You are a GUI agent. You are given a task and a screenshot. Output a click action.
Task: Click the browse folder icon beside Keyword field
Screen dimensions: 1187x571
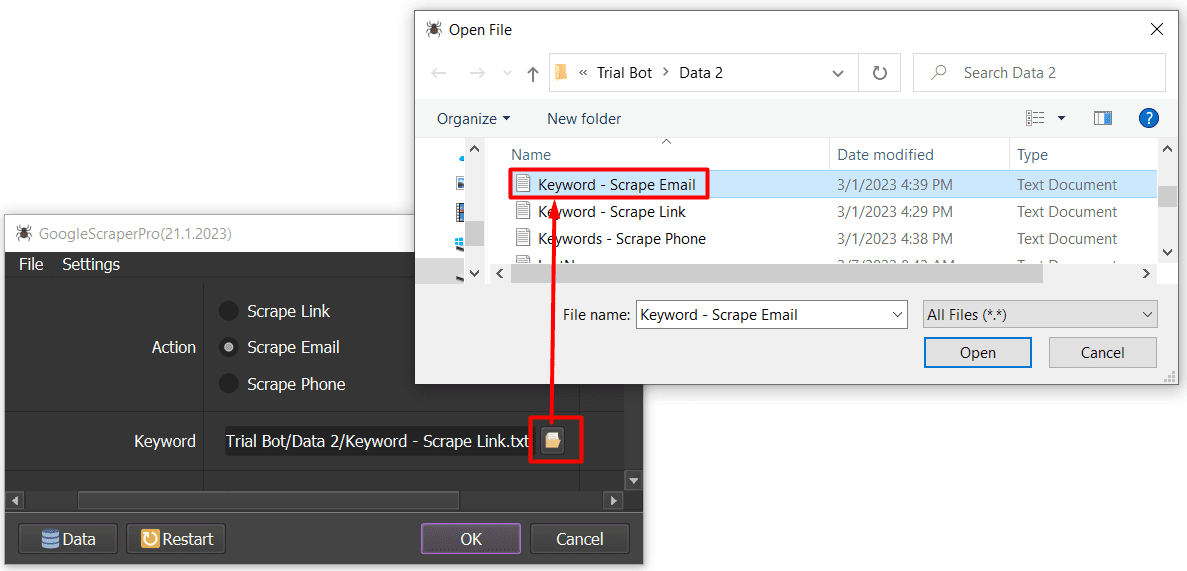coord(553,440)
